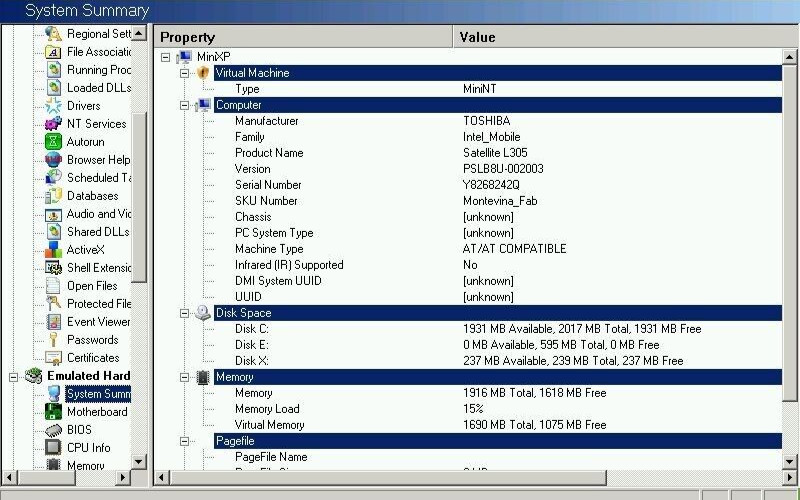Open the Memory item in sidebar tree
Image resolution: width=800 pixels, height=500 pixels.
point(85,465)
